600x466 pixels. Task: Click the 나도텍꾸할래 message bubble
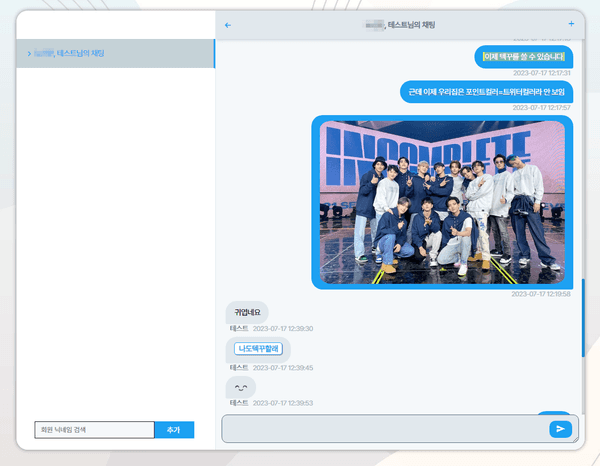point(259,349)
